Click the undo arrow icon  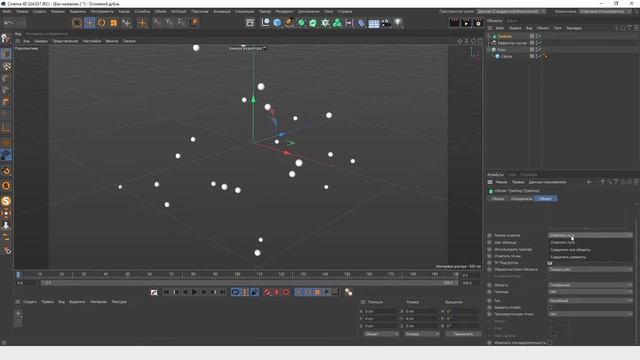[x=9, y=23]
